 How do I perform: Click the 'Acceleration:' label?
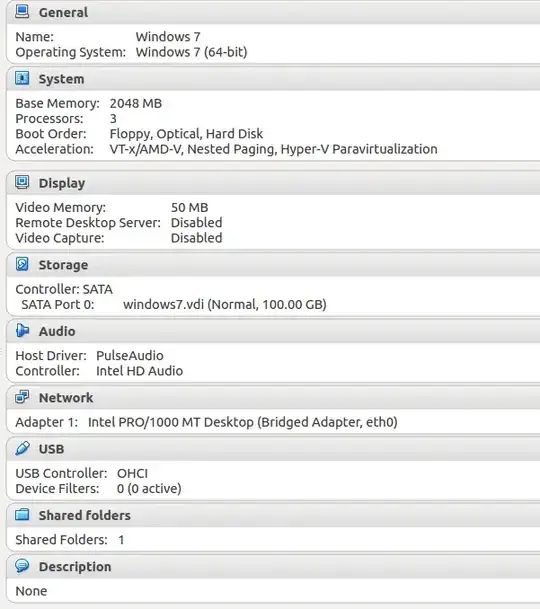coord(54,149)
